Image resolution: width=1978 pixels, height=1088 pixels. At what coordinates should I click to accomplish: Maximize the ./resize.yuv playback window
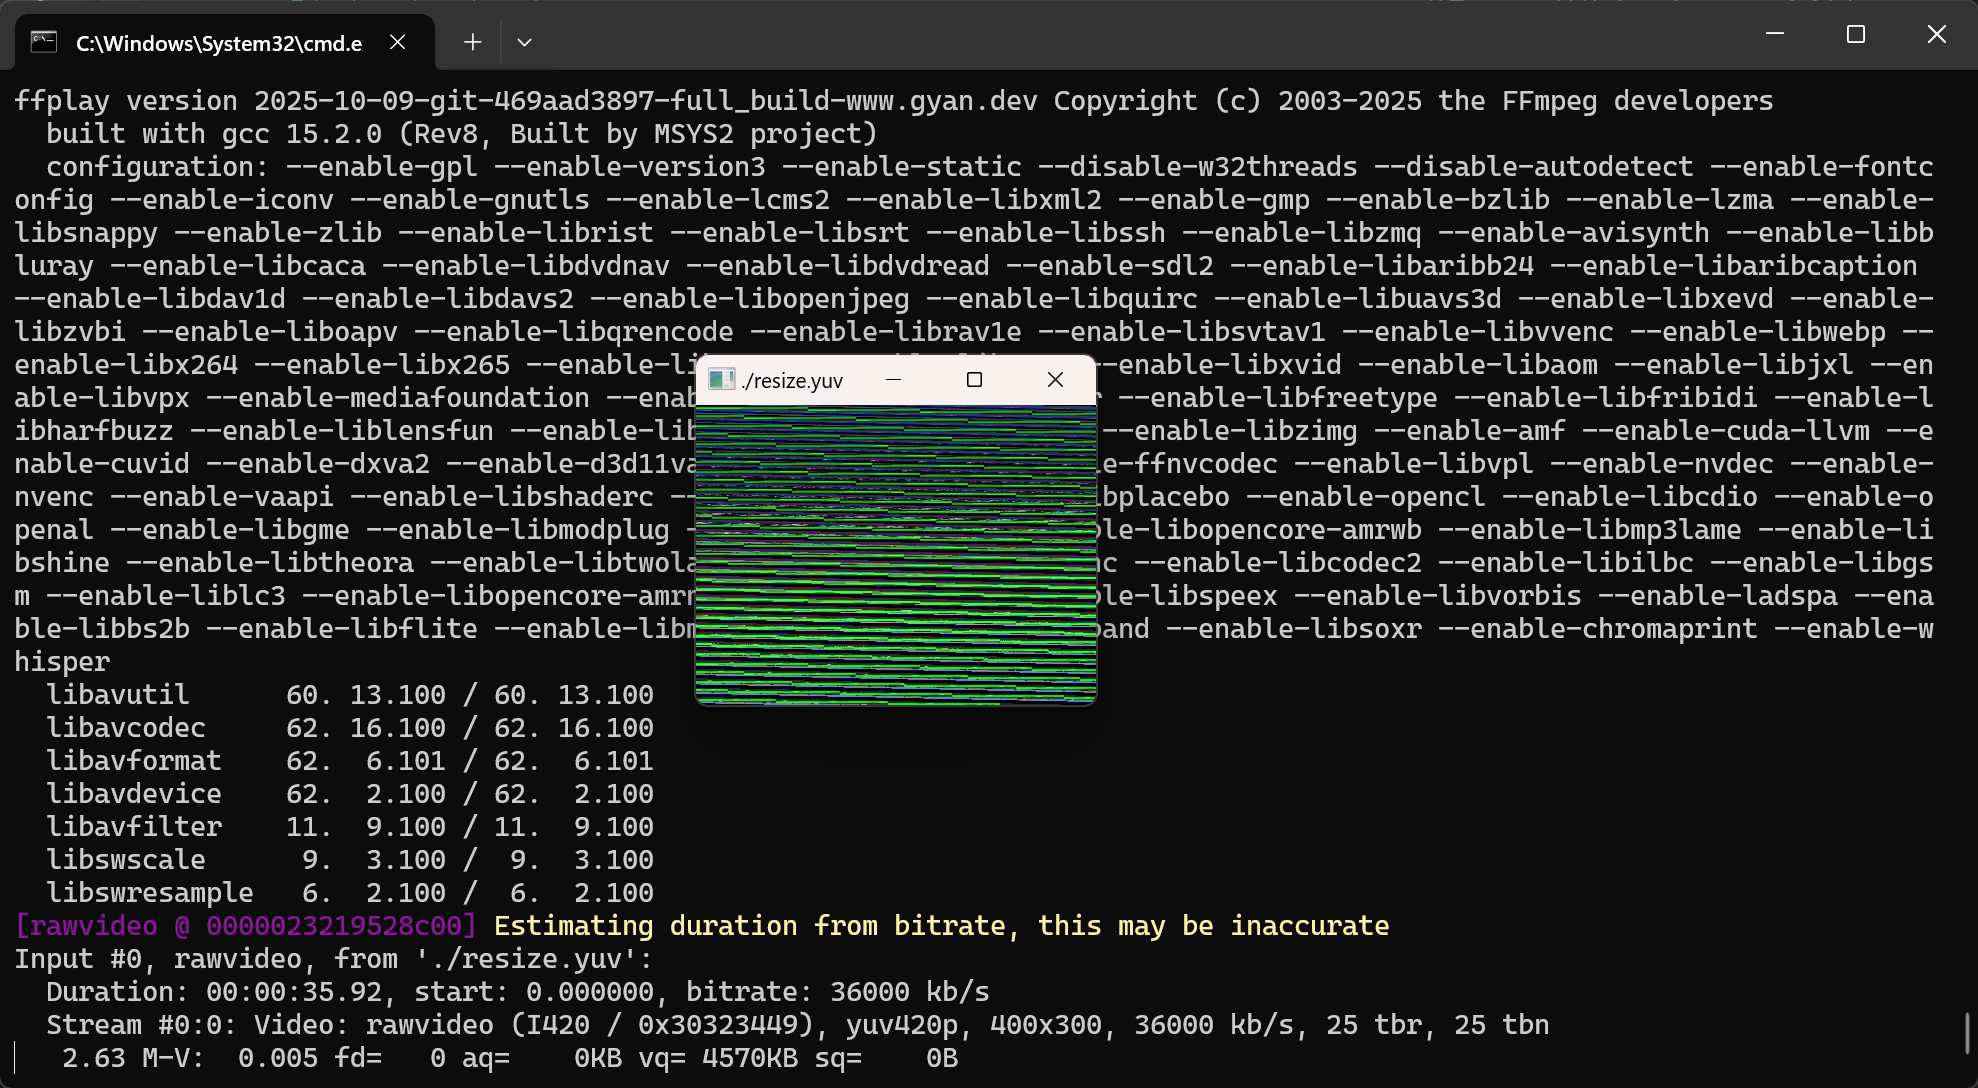pos(974,380)
